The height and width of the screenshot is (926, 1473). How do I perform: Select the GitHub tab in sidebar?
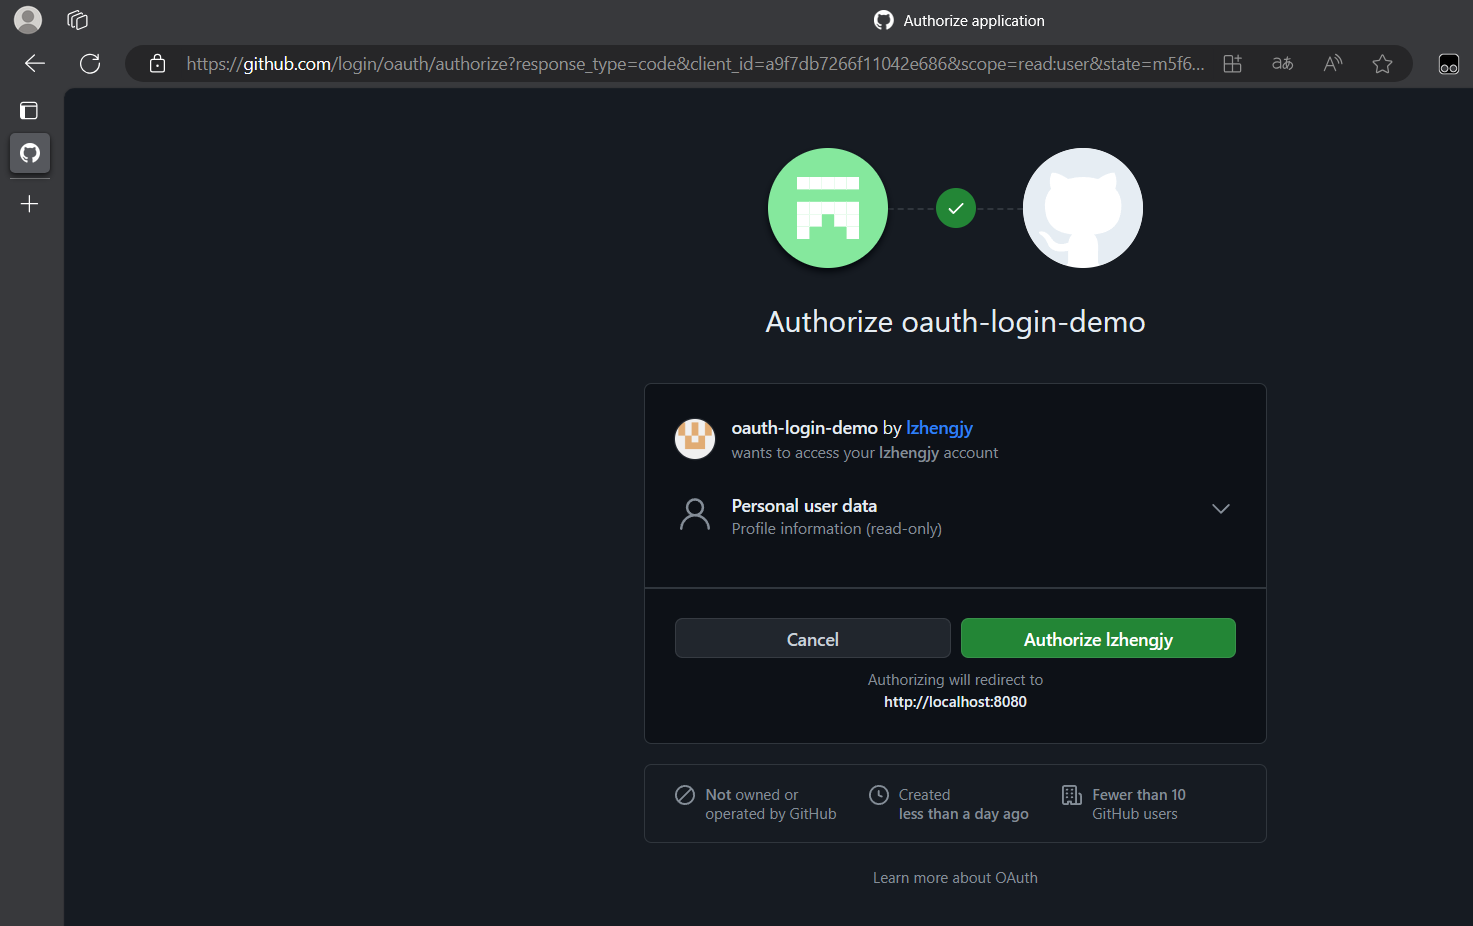pos(30,153)
